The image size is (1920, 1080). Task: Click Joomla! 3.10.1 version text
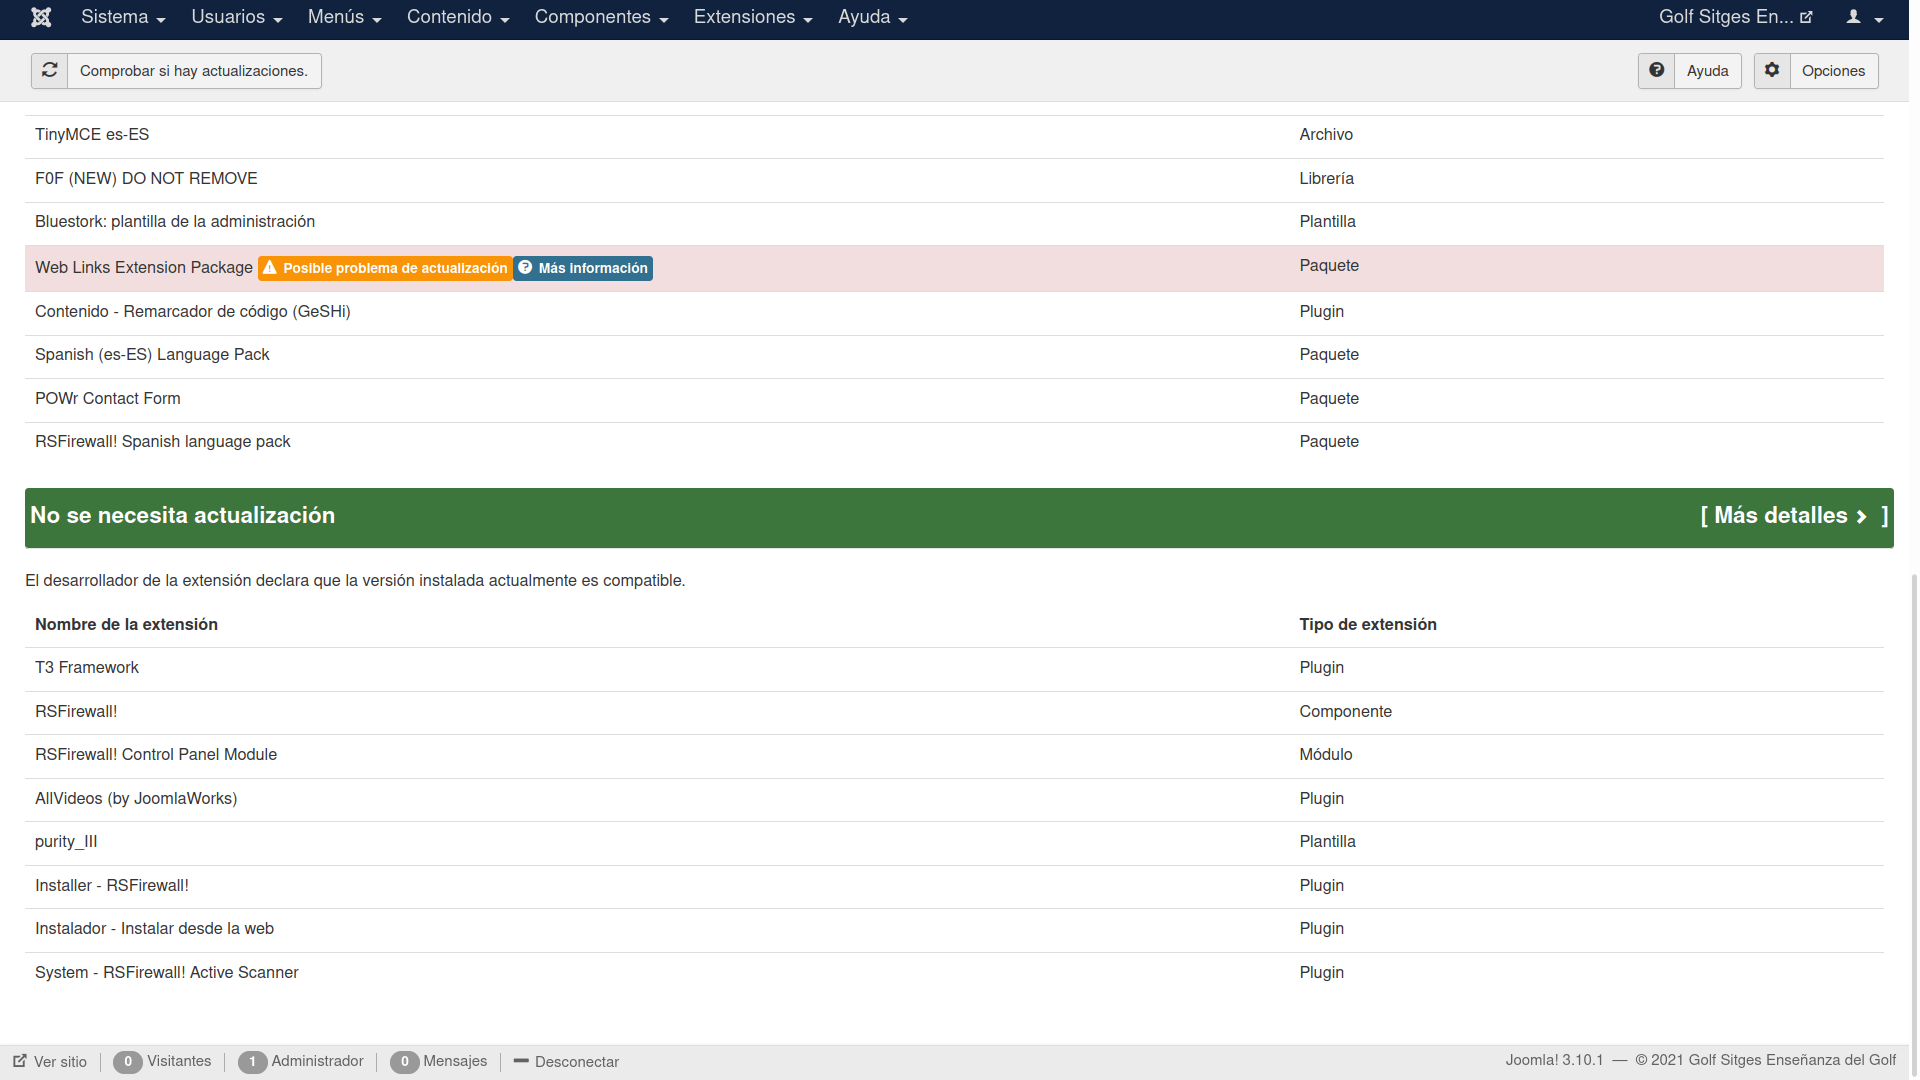coord(1554,1060)
